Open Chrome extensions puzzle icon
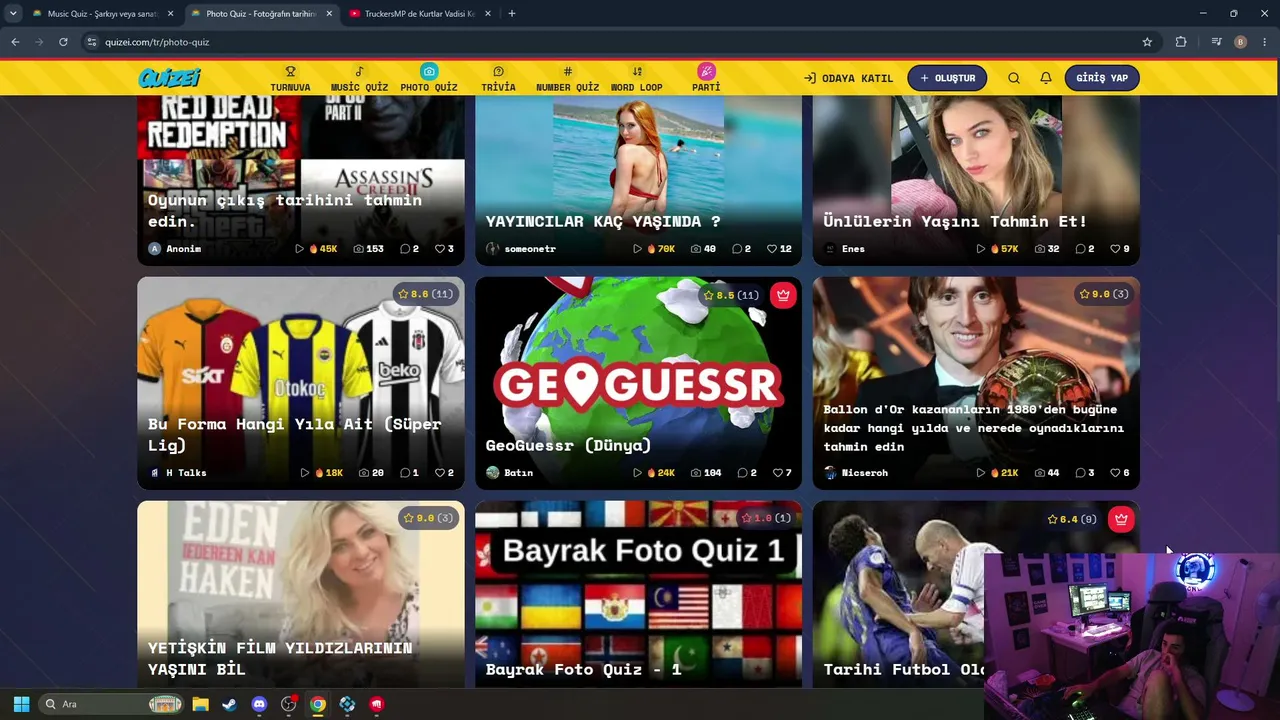This screenshot has width=1280, height=720. pyautogui.click(x=1181, y=42)
